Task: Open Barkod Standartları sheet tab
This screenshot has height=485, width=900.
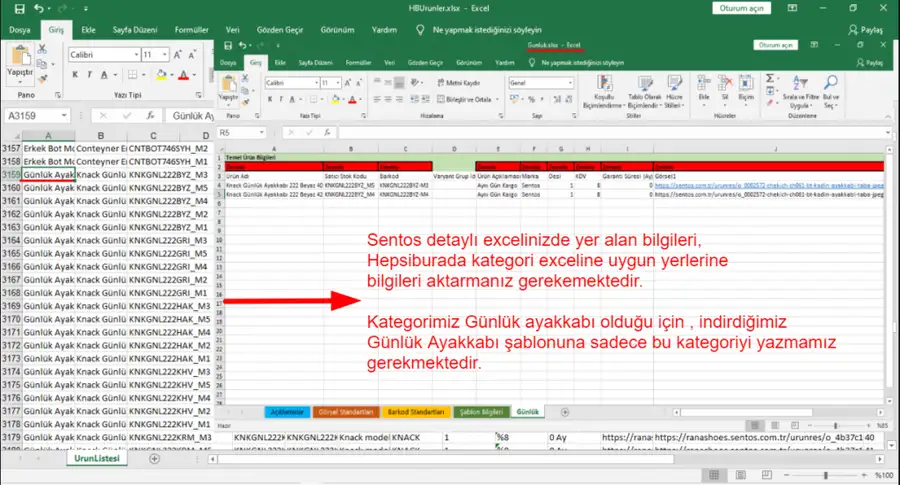Action: click(416, 412)
